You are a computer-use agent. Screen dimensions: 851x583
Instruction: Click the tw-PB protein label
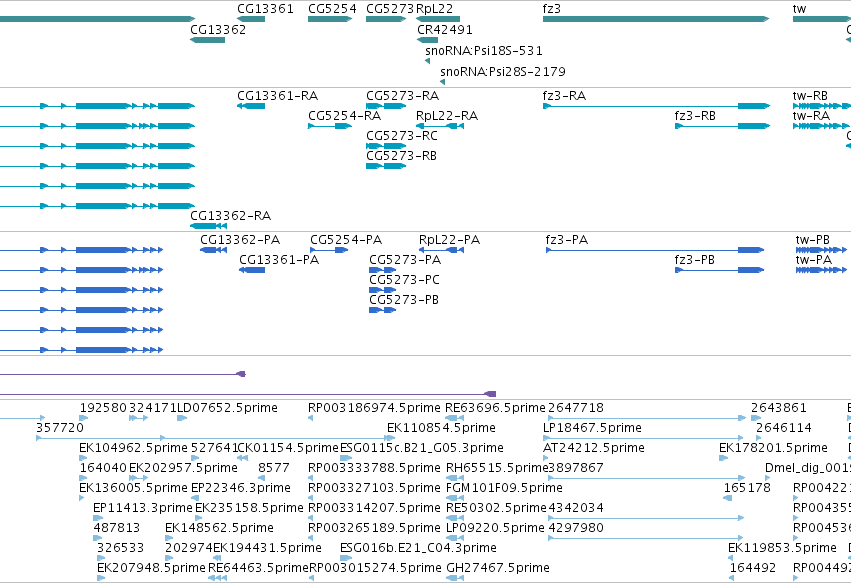[x=812, y=239]
